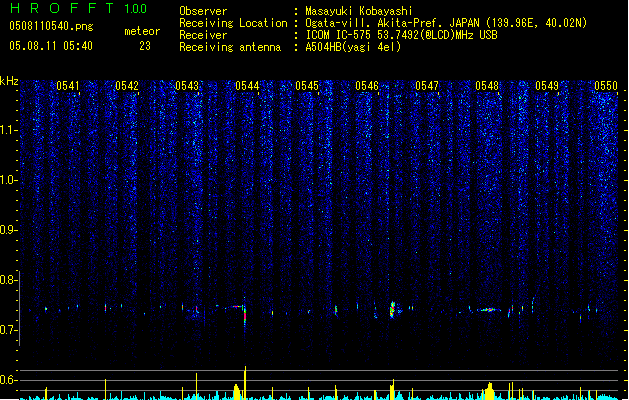Click the long horizontal echo at 0548

click(488, 310)
